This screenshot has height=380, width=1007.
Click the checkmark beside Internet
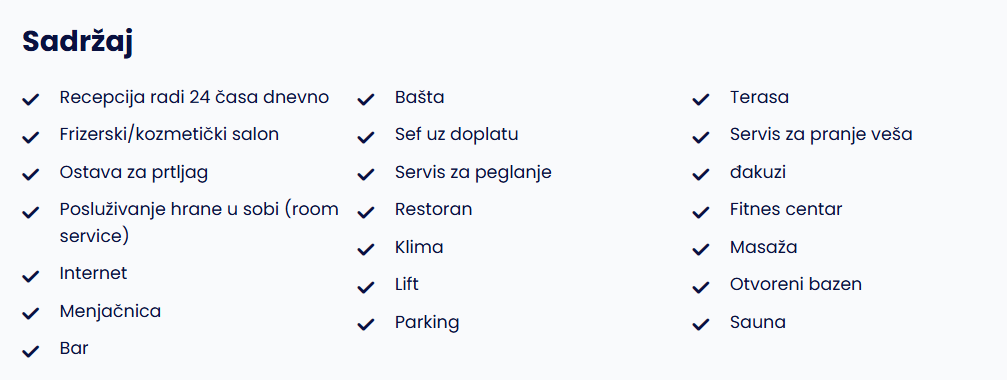[31, 276]
